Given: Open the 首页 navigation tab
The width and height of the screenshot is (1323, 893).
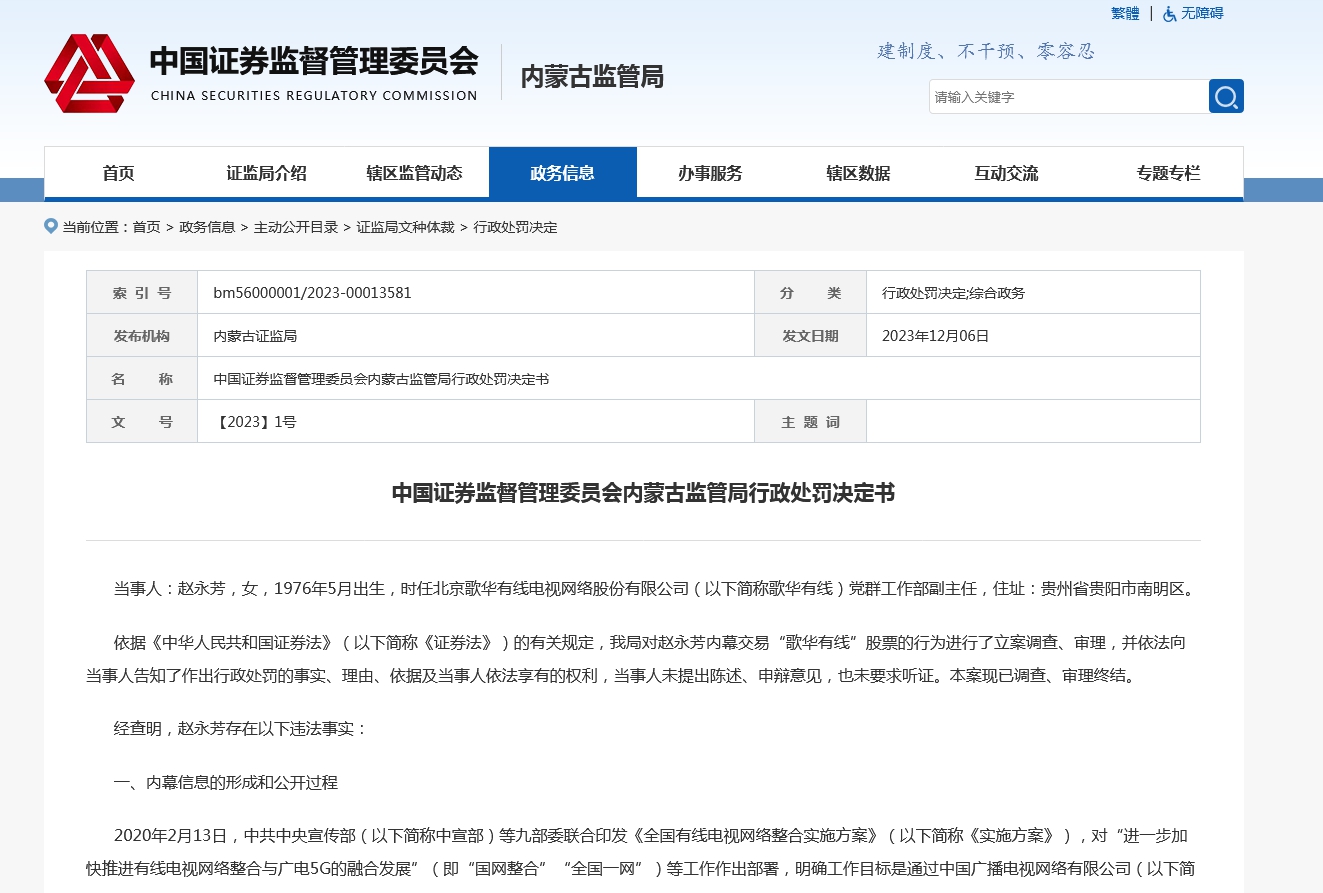Looking at the screenshot, I should [x=118, y=173].
